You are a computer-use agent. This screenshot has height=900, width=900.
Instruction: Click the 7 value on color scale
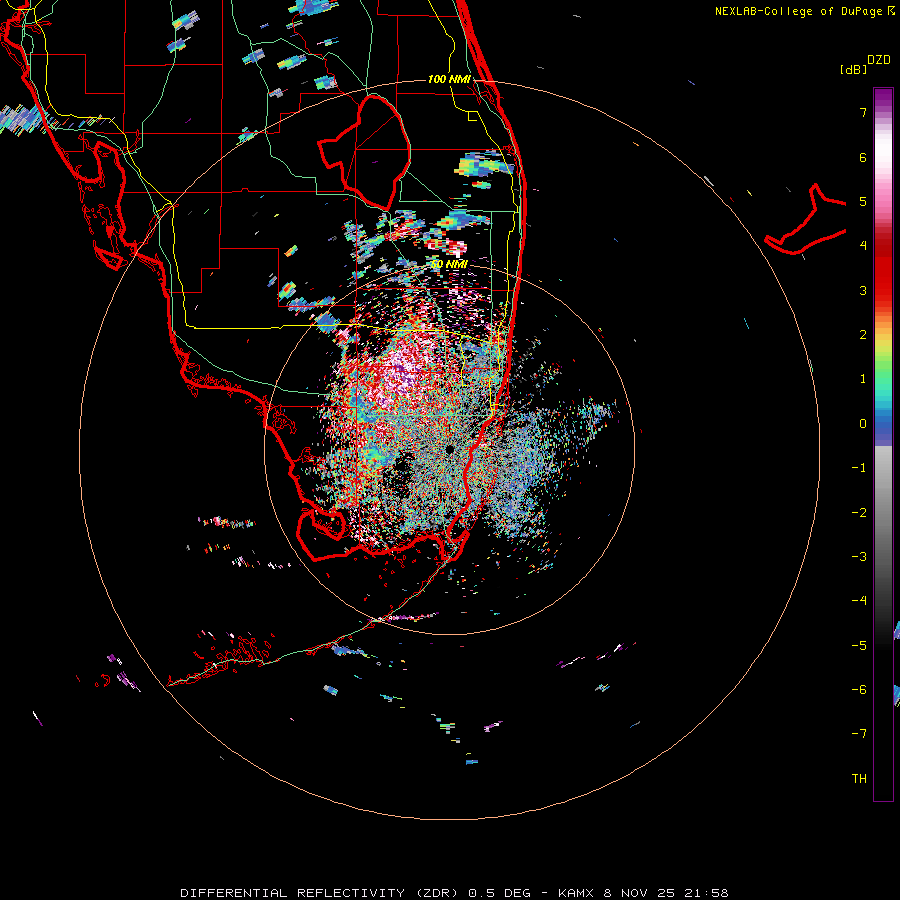click(x=863, y=112)
